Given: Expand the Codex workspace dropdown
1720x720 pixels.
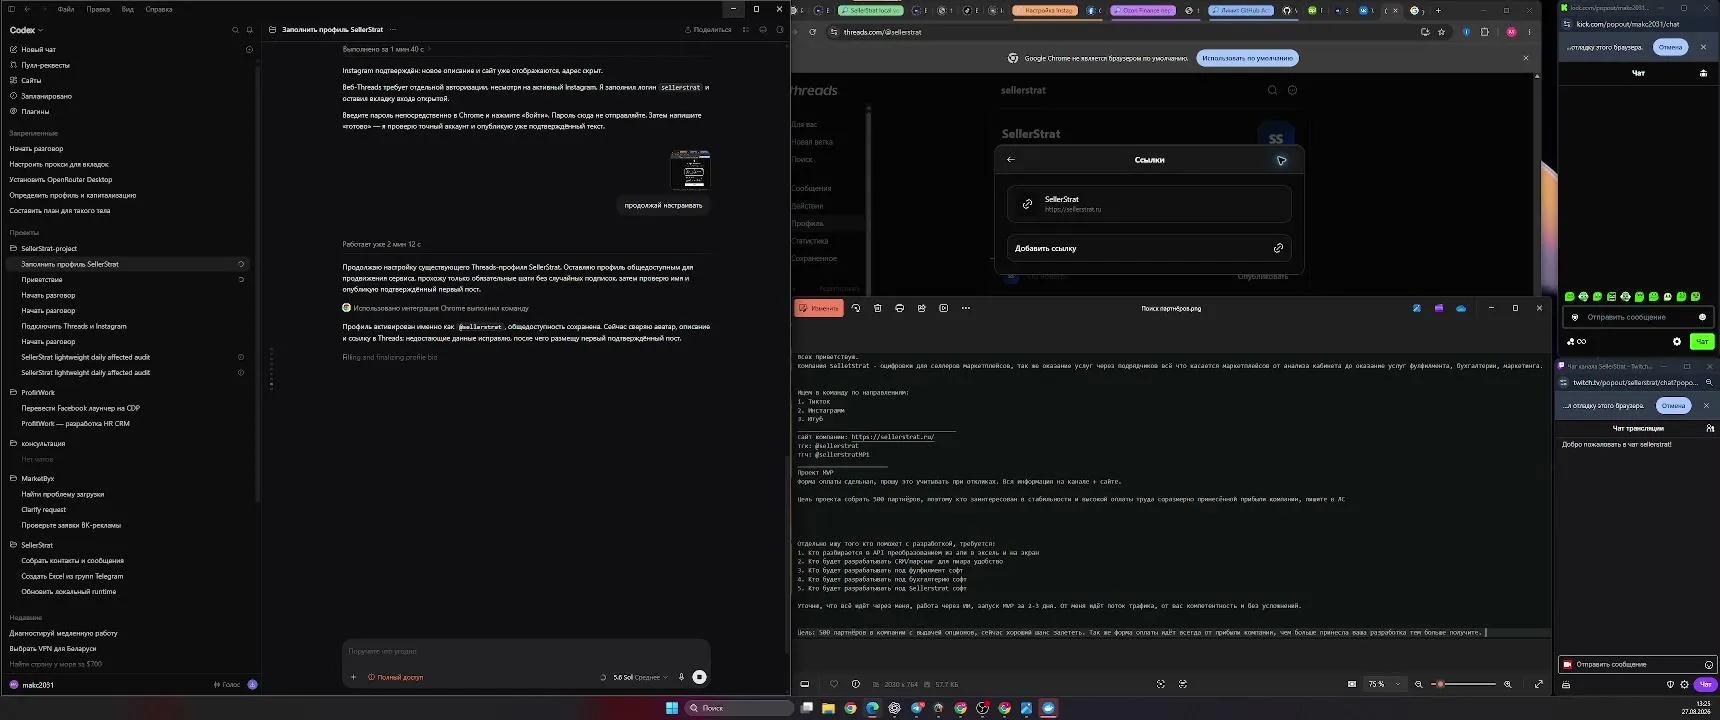Looking at the screenshot, I should point(27,30).
